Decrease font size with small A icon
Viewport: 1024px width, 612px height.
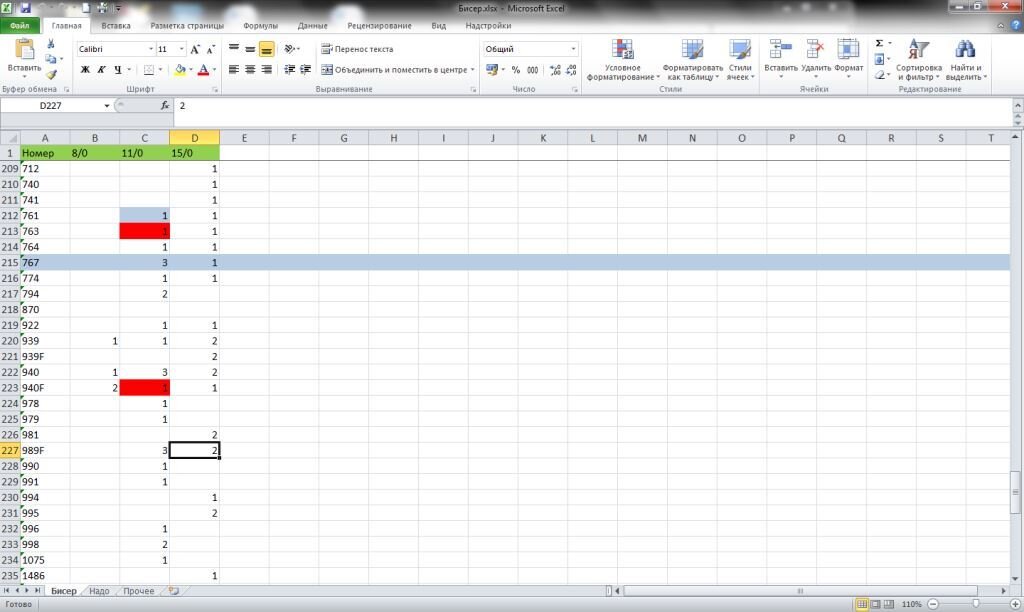click(210, 49)
